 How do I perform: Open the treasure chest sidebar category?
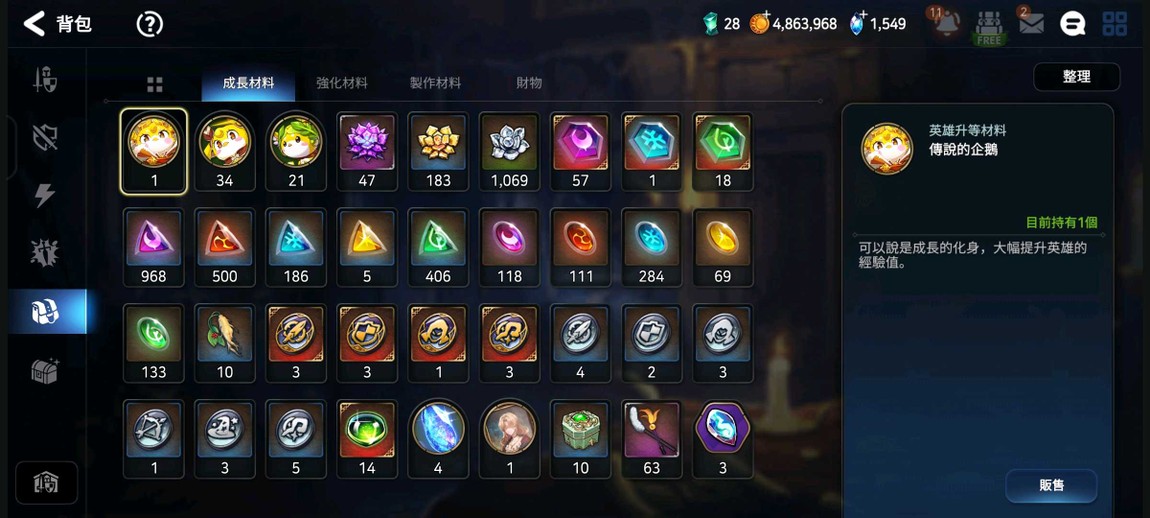[45, 370]
